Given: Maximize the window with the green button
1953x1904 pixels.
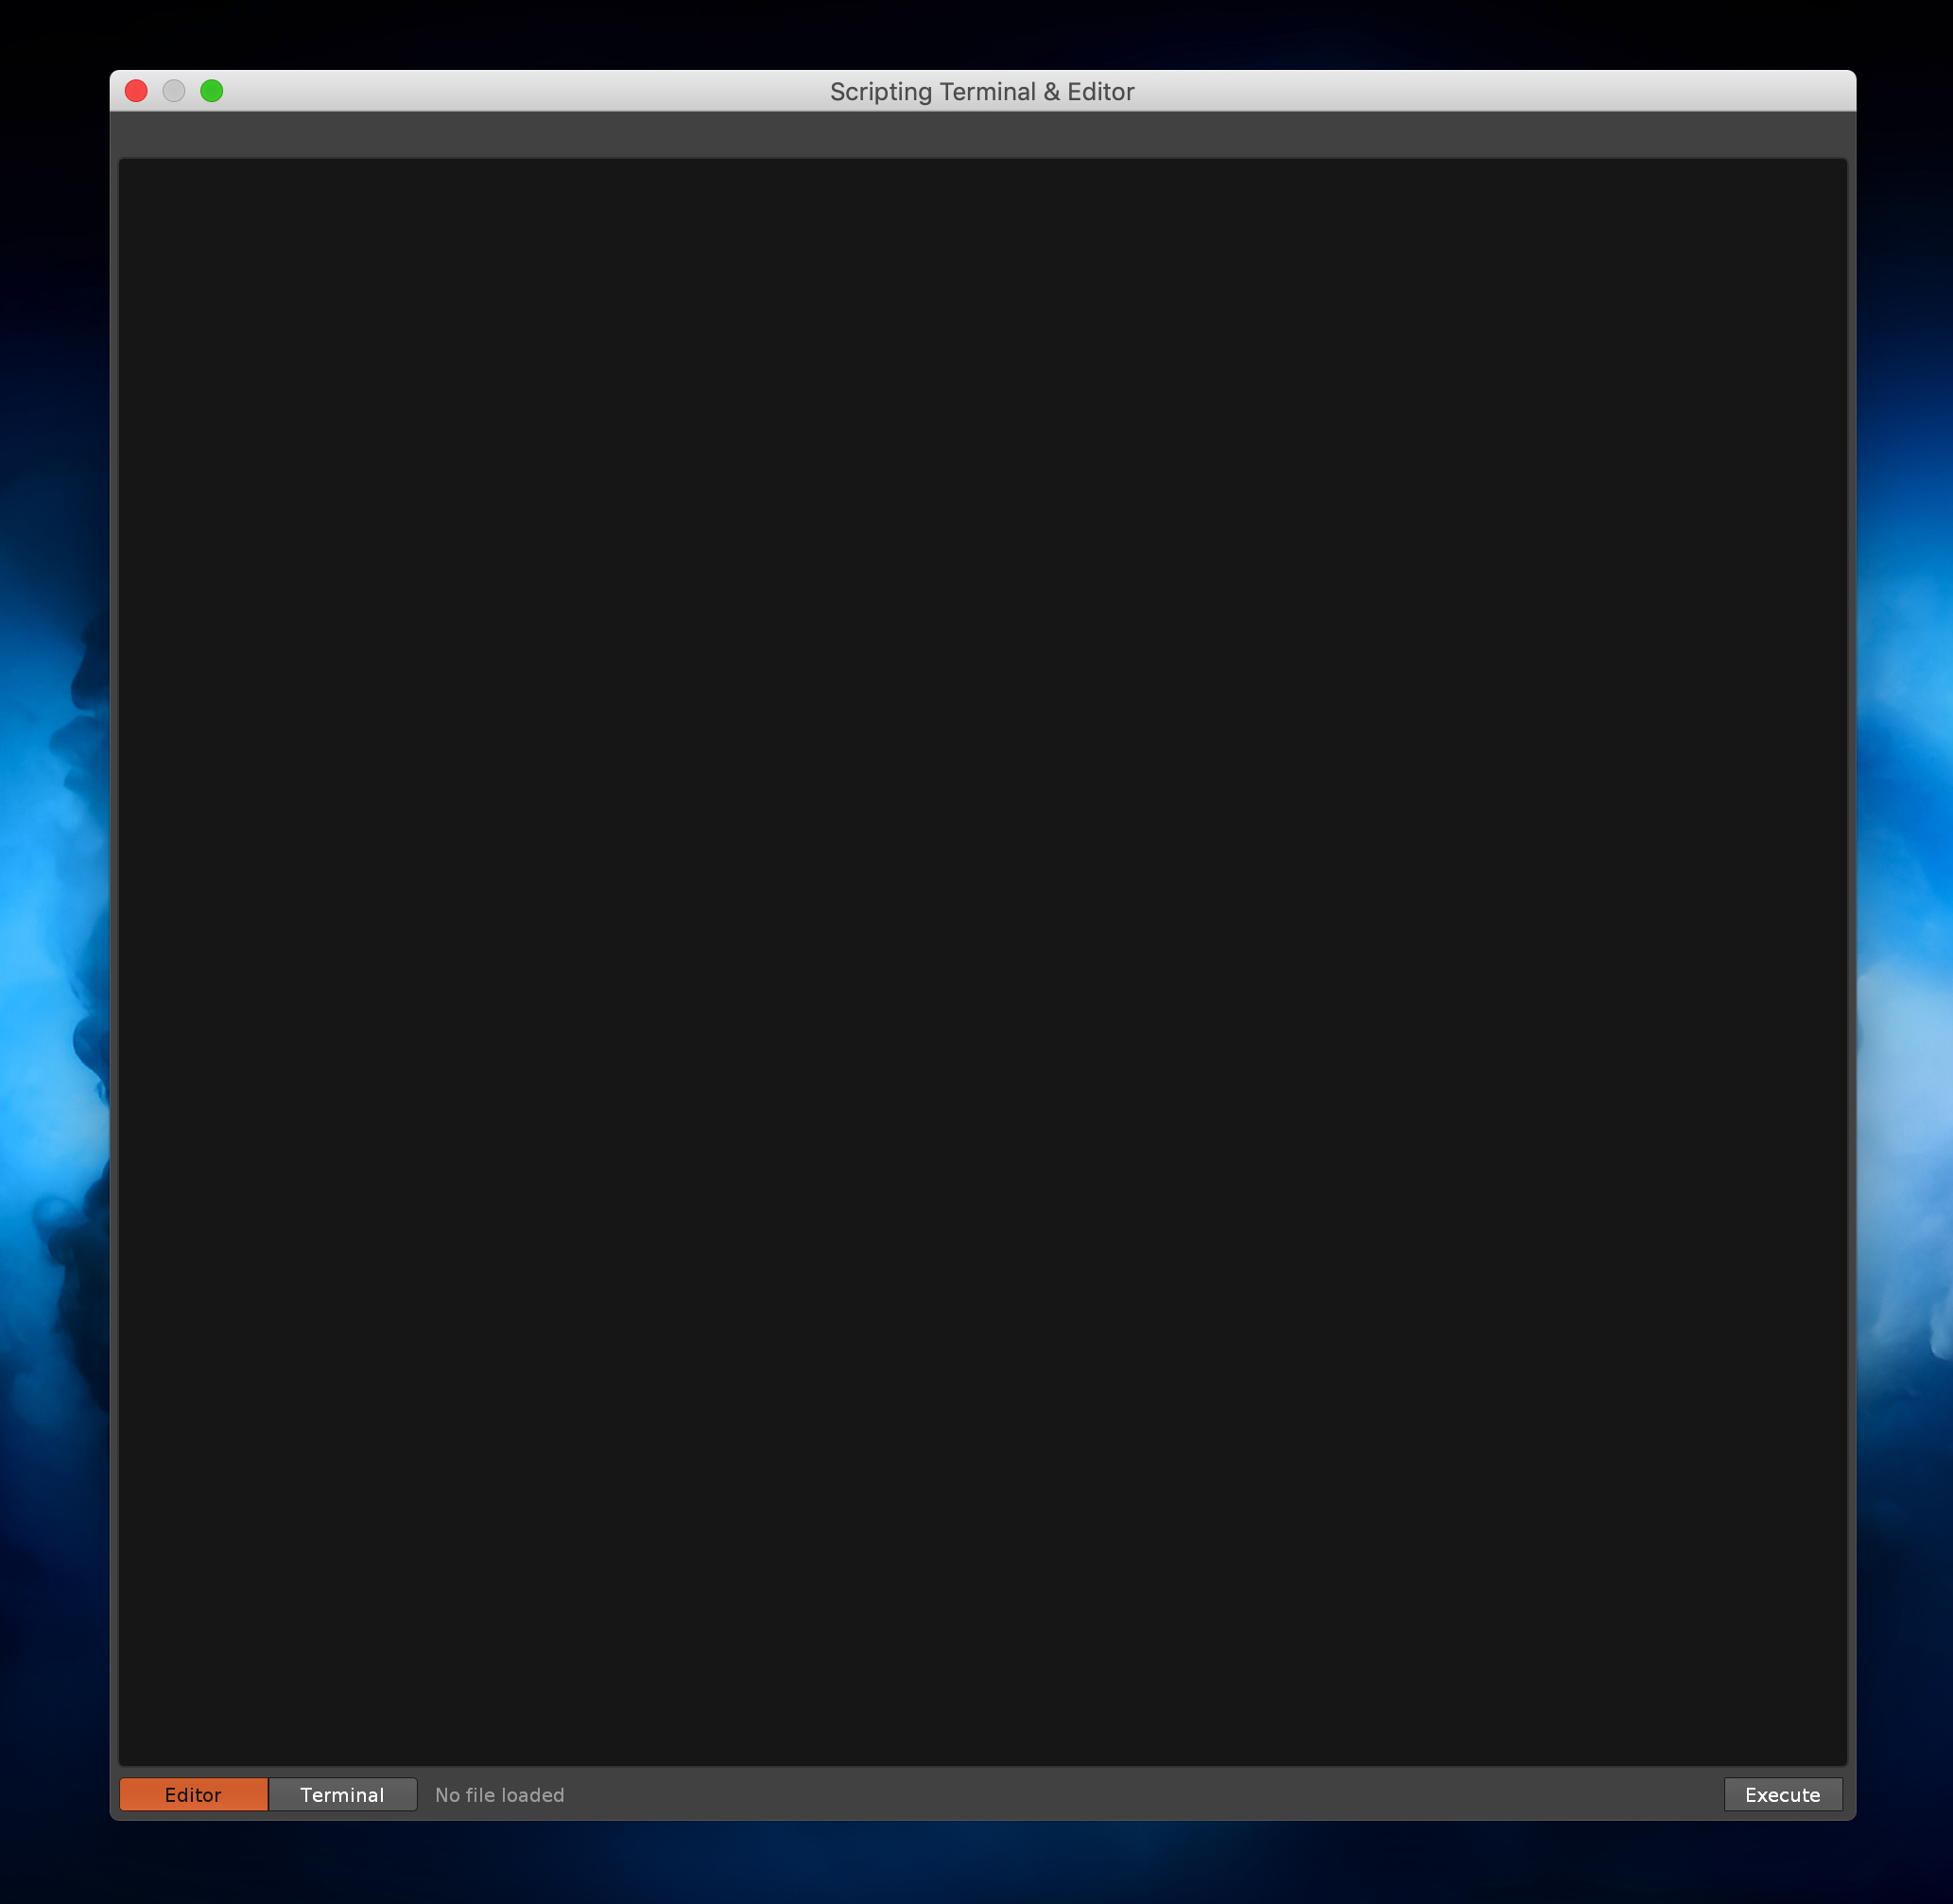Looking at the screenshot, I should tap(212, 91).
